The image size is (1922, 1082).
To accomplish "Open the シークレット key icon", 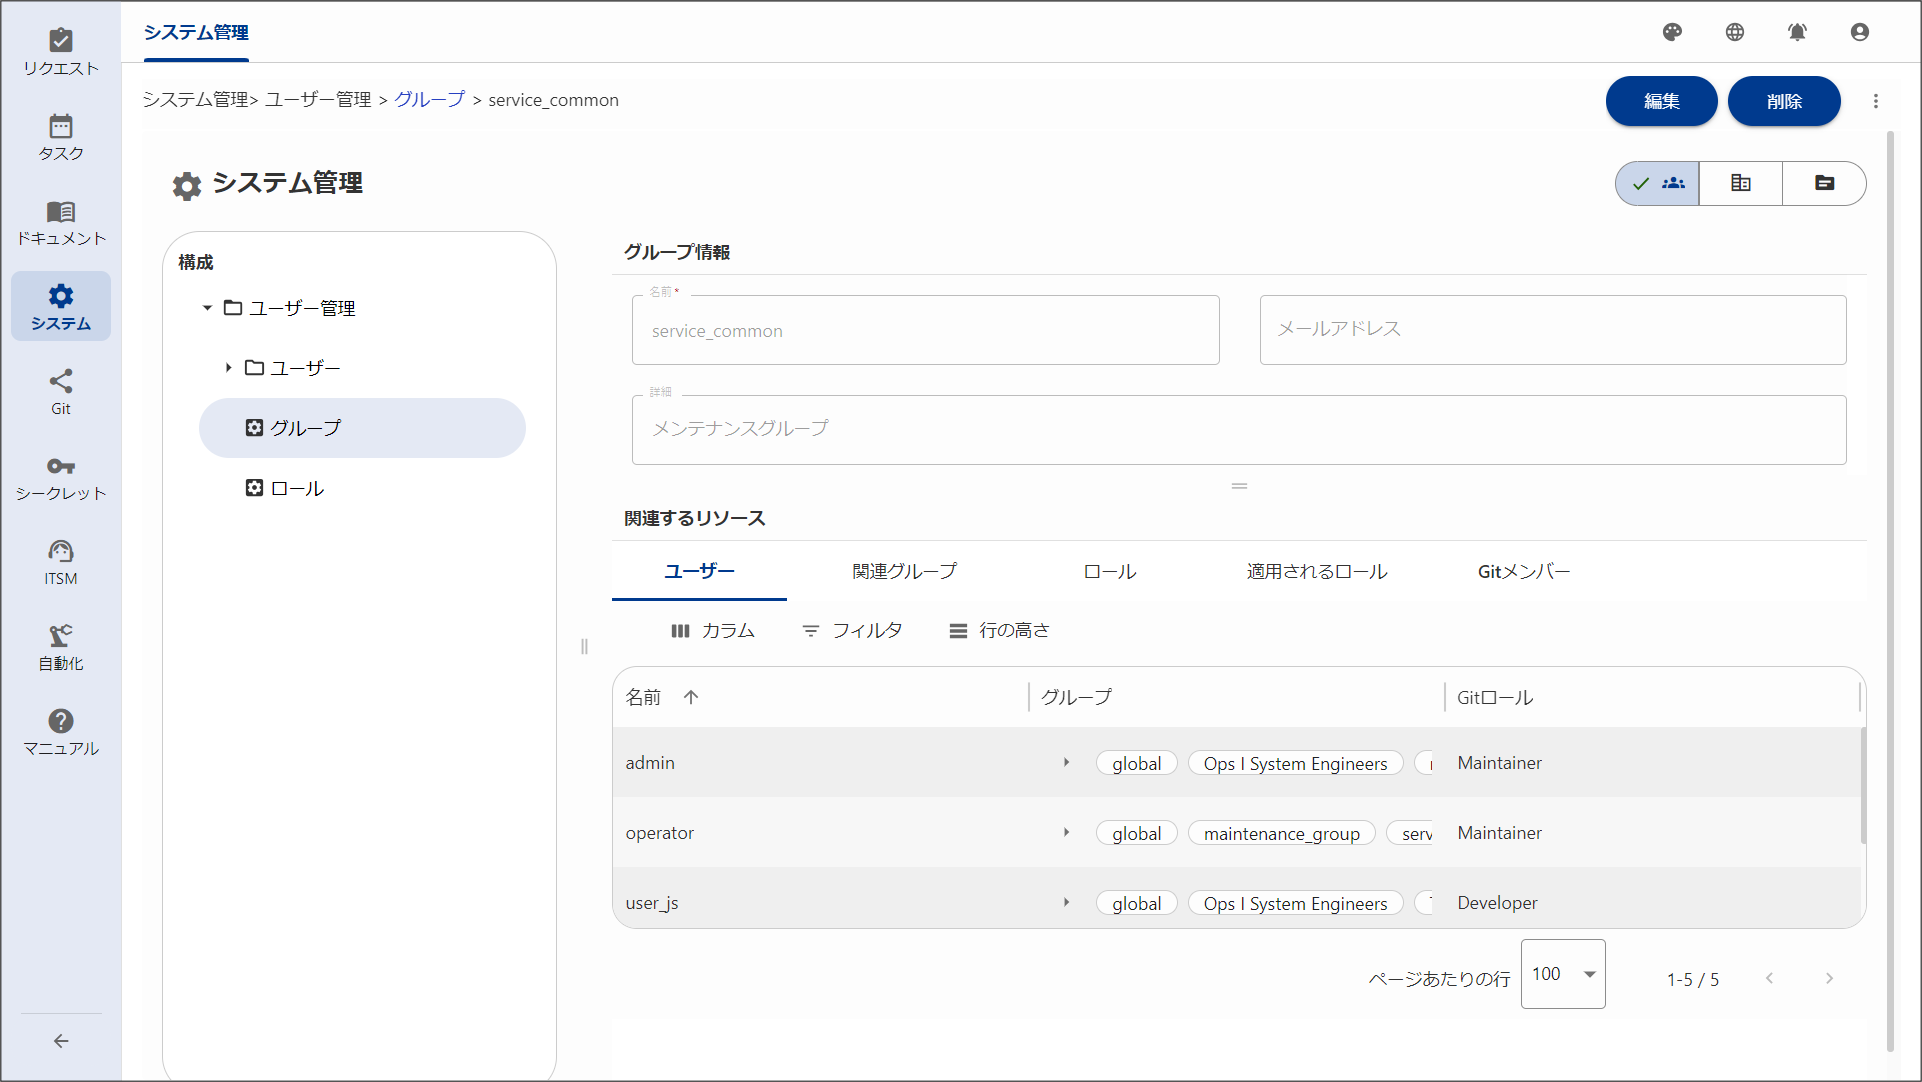I will click(x=61, y=477).
